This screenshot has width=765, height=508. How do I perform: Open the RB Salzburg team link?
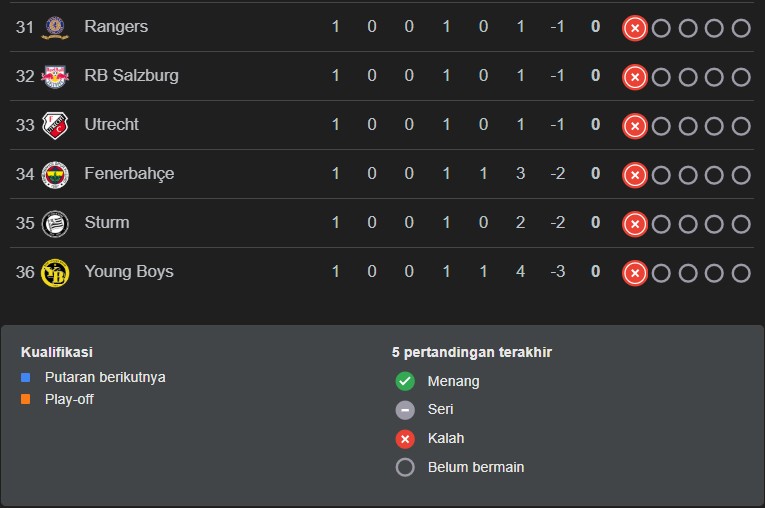click(131, 76)
